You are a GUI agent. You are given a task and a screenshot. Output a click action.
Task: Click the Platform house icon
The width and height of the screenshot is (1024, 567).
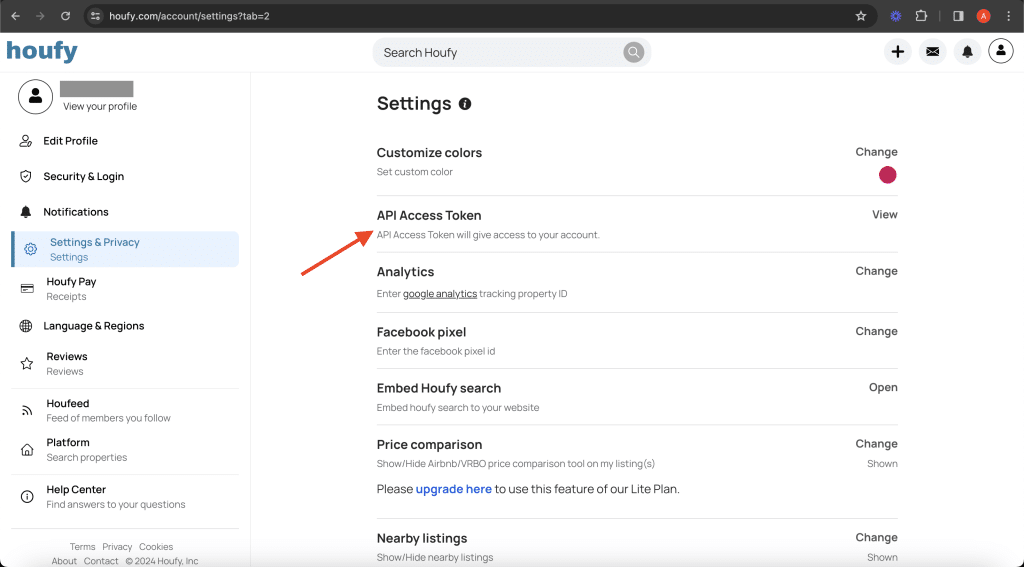coord(27,449)
